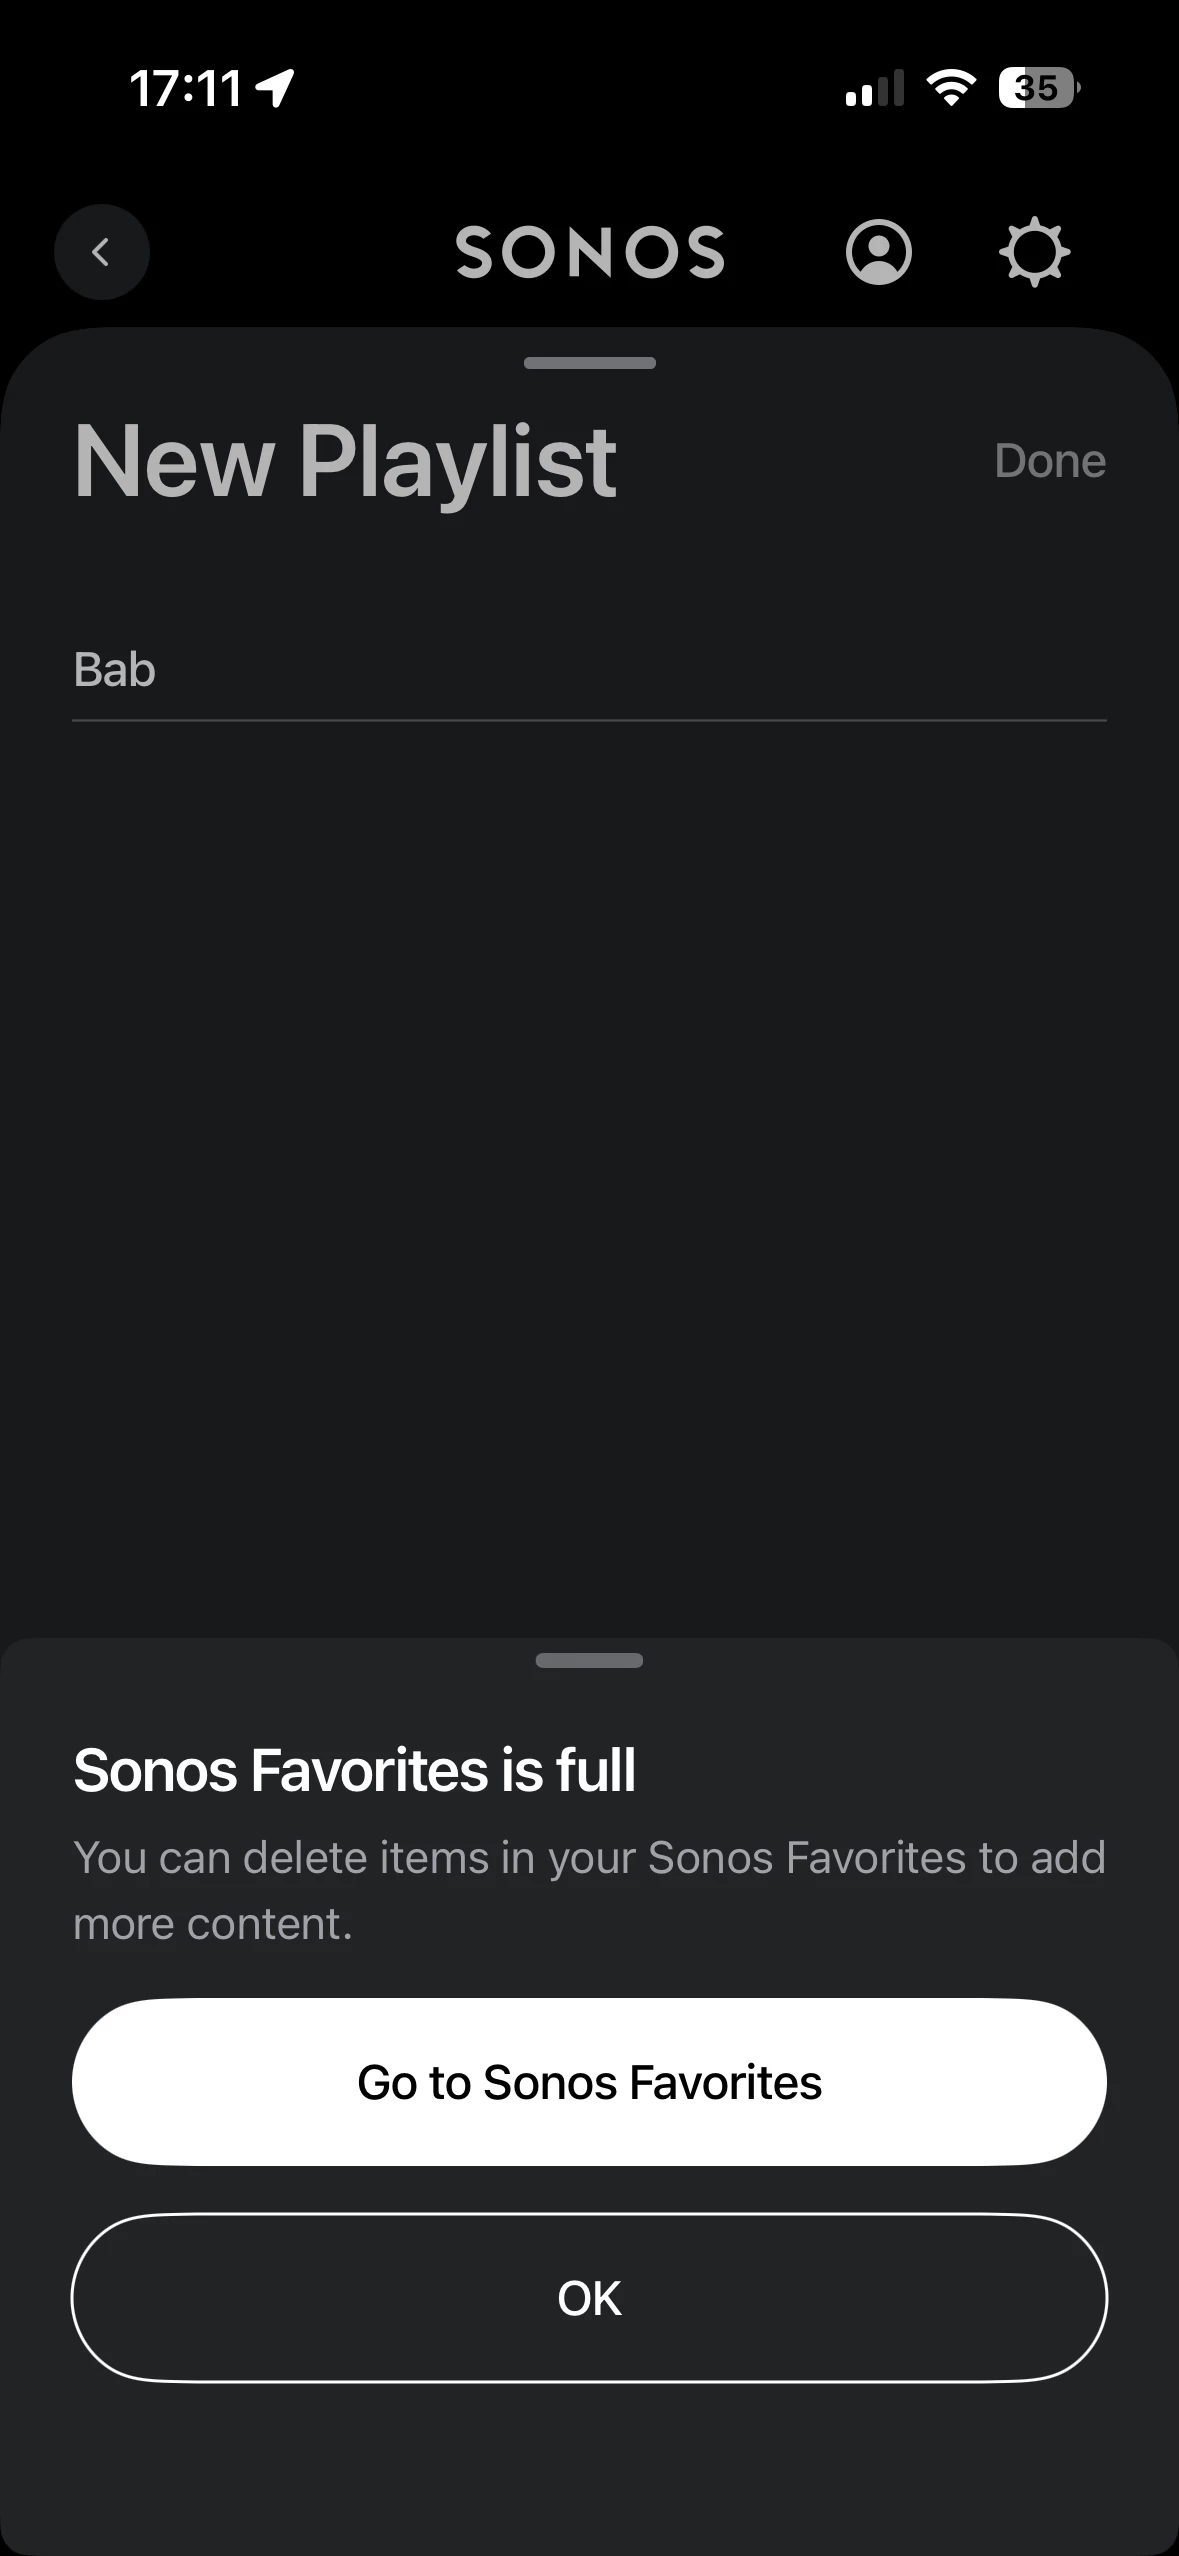Dismiss the alert with OK
The image size is (1179, 2556).
point(589,2298)
